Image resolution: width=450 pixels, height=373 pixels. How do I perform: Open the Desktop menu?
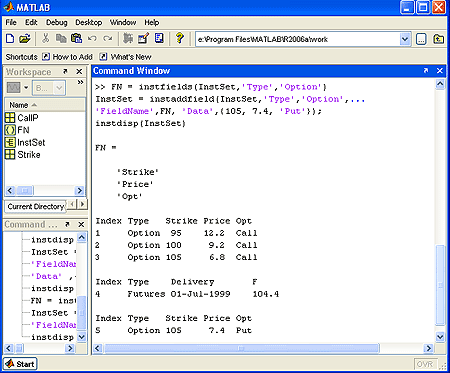(88, 22)
